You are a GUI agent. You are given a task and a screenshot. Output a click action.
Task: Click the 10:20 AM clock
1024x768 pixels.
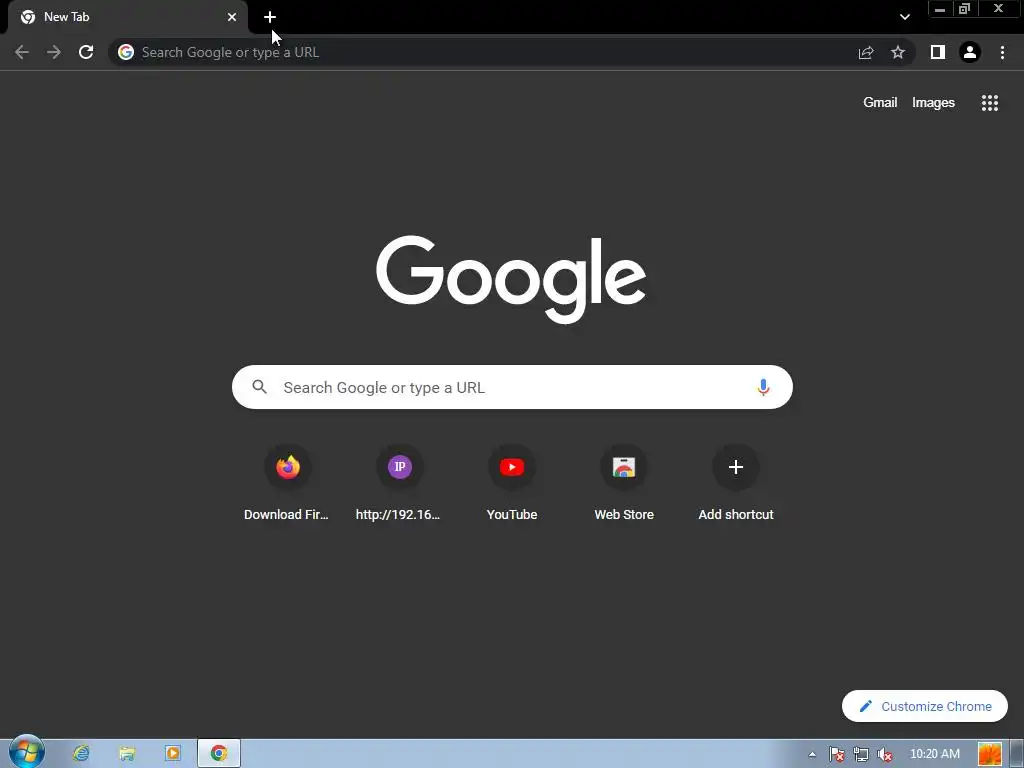pos(935,754)
